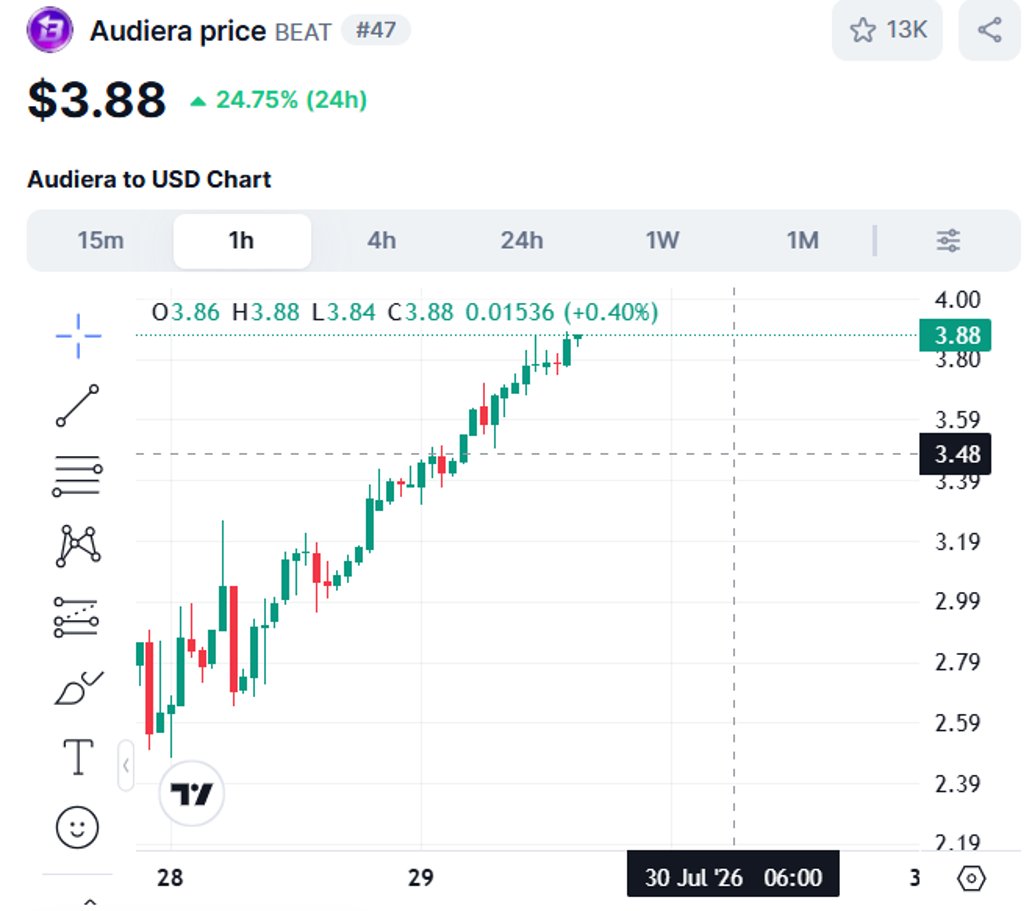The width and height of the screenshot is (1032, 911).
Task: Expand more tools with bottom chevron
Action: click(x=90, y=901)
